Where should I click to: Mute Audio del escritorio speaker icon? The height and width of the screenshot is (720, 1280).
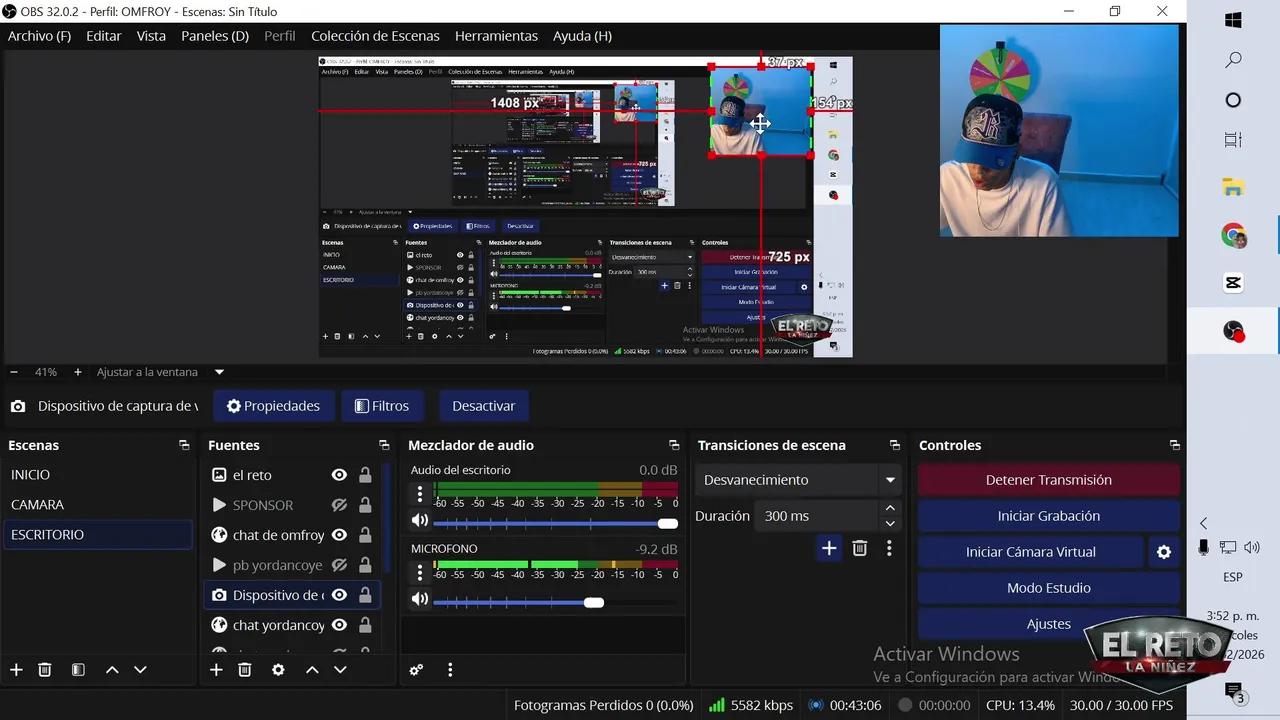(x=420, y=520)
